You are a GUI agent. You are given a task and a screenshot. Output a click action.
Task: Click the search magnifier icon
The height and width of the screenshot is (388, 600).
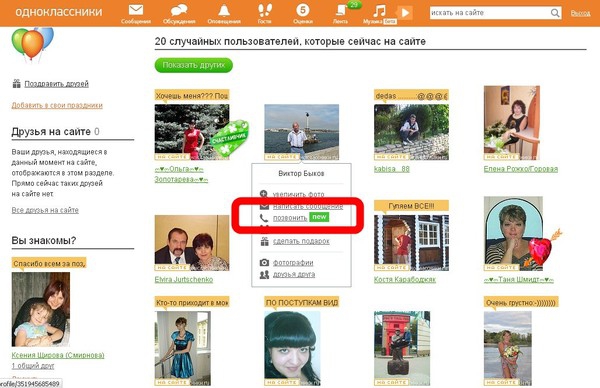point(555,13)
